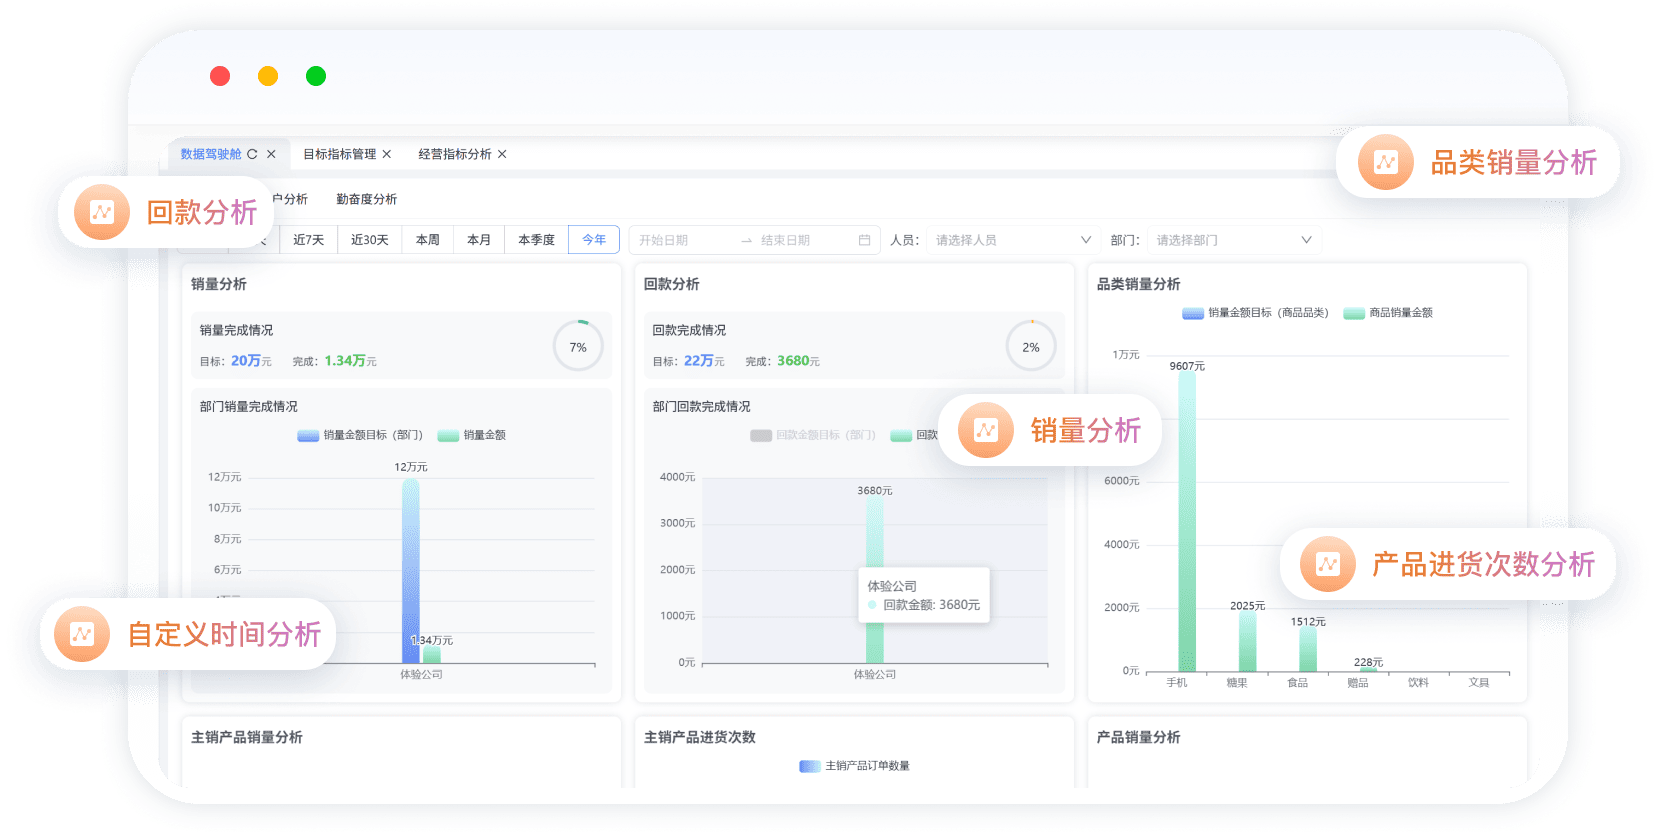1660x834 pixels.
Task: Switch to the 目标指标管理 tab
Action: (339, 154)
